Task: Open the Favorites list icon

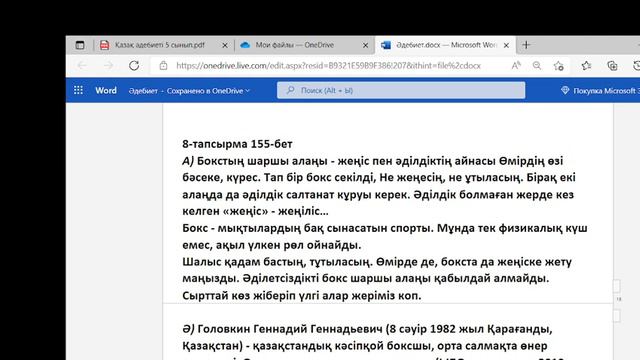Action: click(587, 65)
